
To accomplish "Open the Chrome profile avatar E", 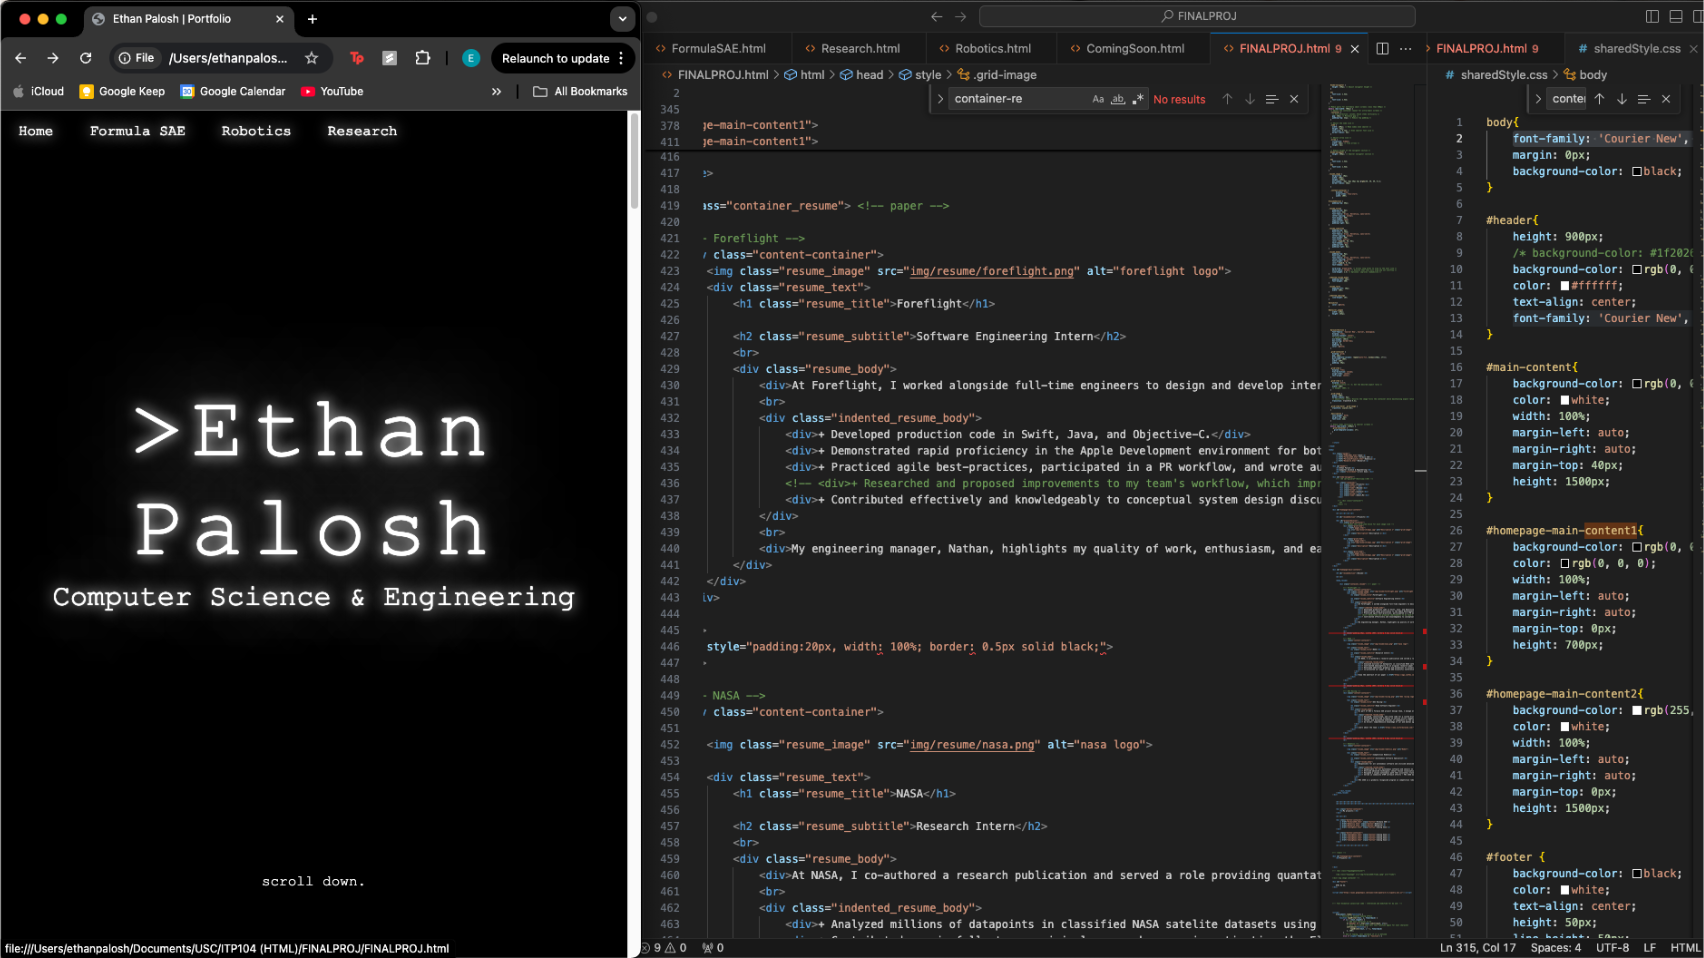I will point(471,58).
